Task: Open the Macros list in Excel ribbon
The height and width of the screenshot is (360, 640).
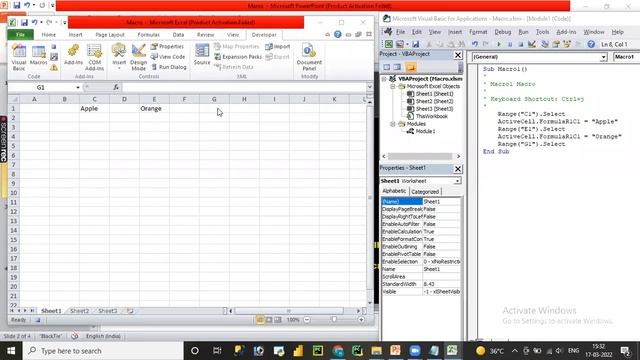Action: [38, 56]
